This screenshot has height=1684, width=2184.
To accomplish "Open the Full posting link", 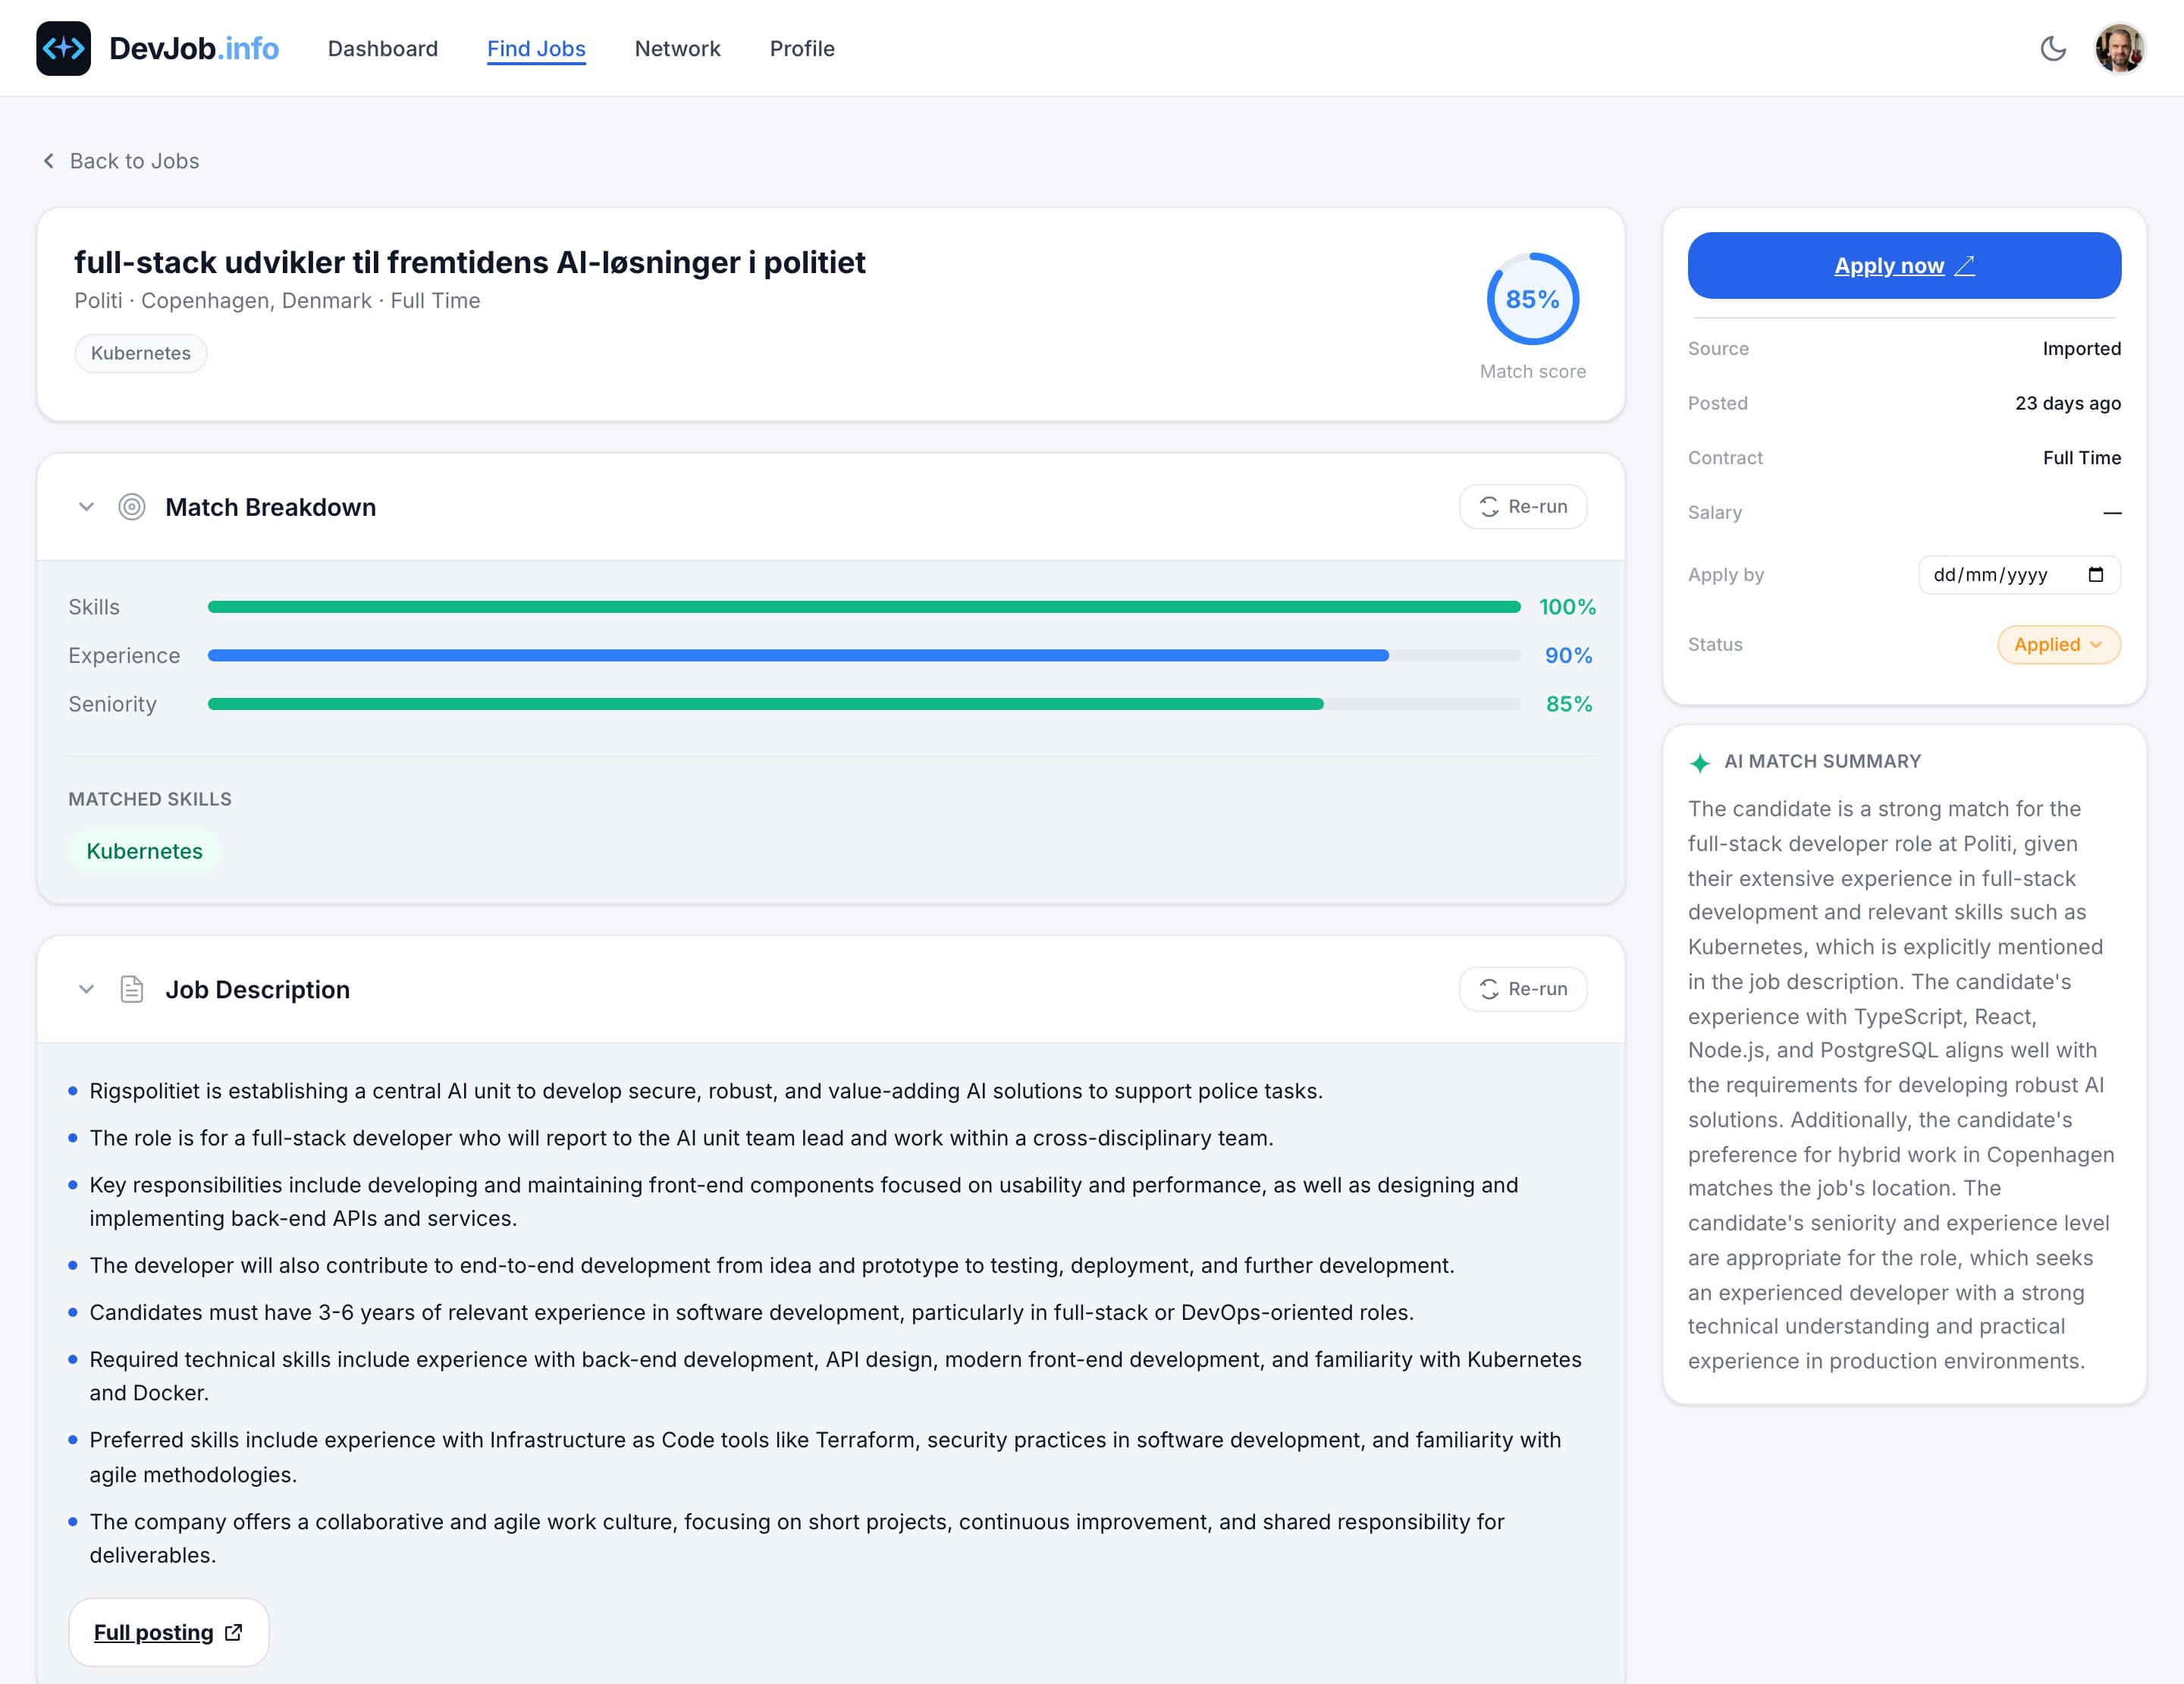I will coord(168,1632).
